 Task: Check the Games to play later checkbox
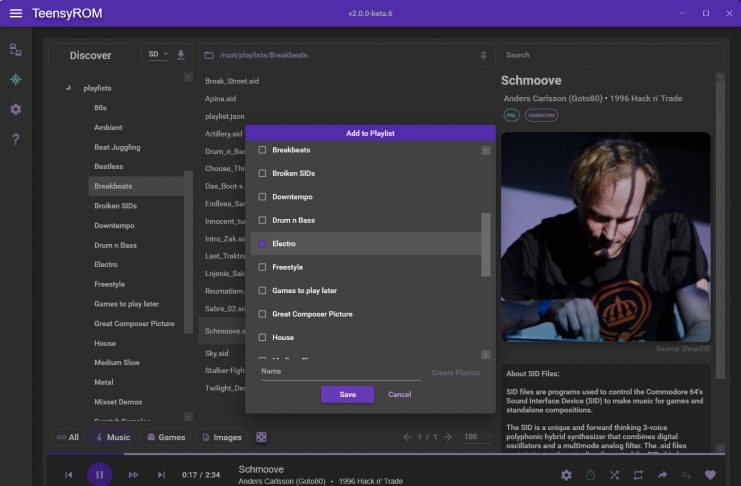point(262,290)
